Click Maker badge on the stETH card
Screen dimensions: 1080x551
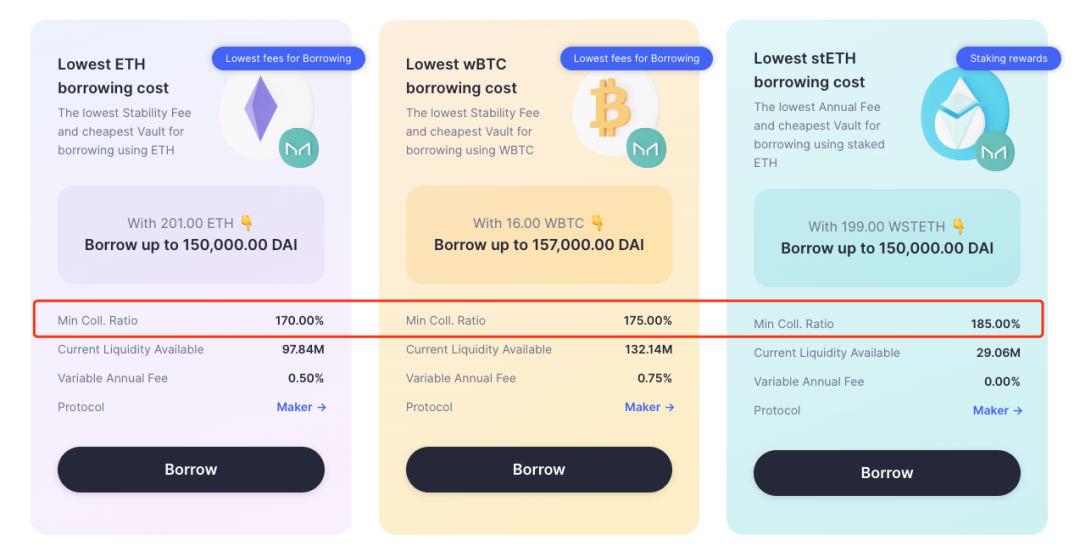[994, 152]
